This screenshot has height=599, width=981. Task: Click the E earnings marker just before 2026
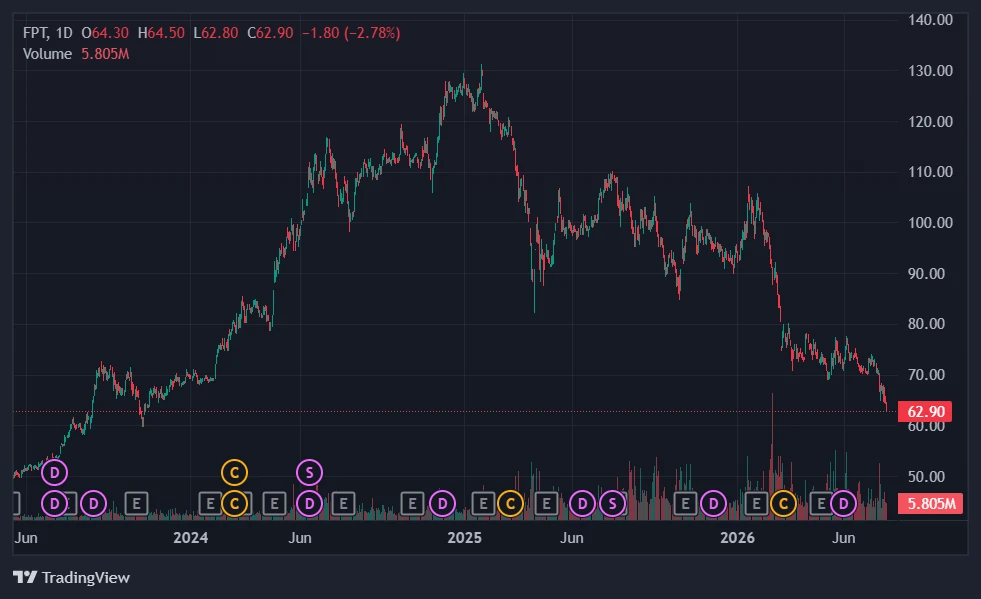[685, 503]
